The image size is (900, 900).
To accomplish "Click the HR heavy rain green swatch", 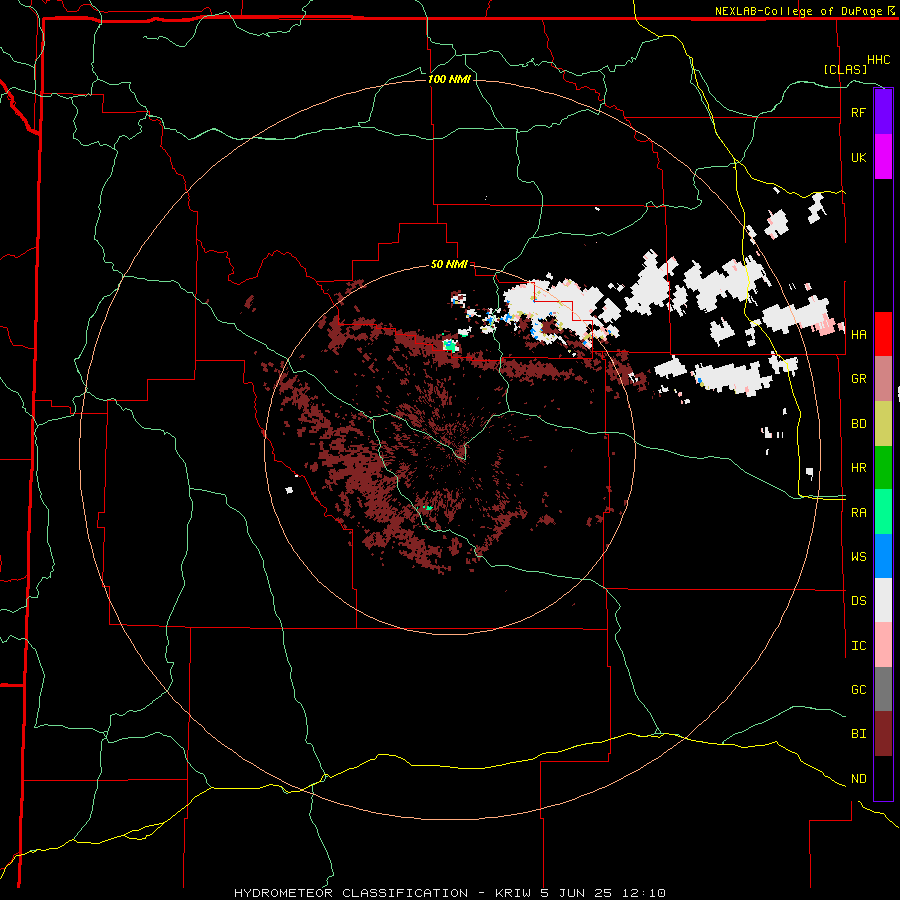I will 883,468.
